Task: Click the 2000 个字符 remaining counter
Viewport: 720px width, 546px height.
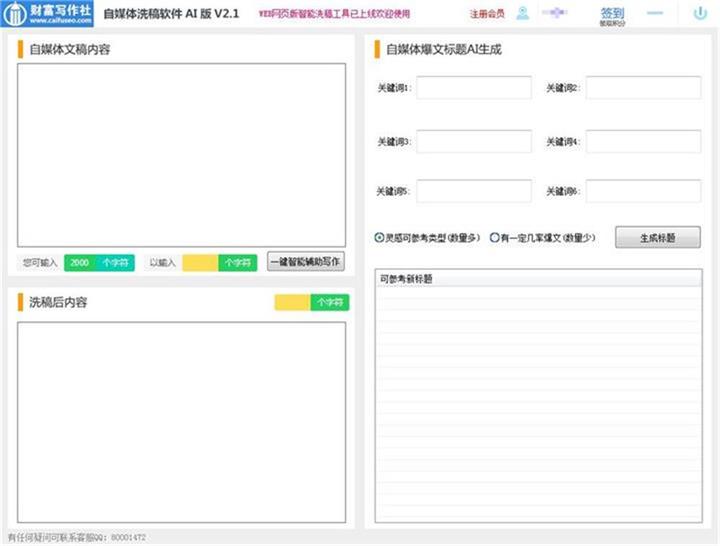Action: (x=99, y=263)
